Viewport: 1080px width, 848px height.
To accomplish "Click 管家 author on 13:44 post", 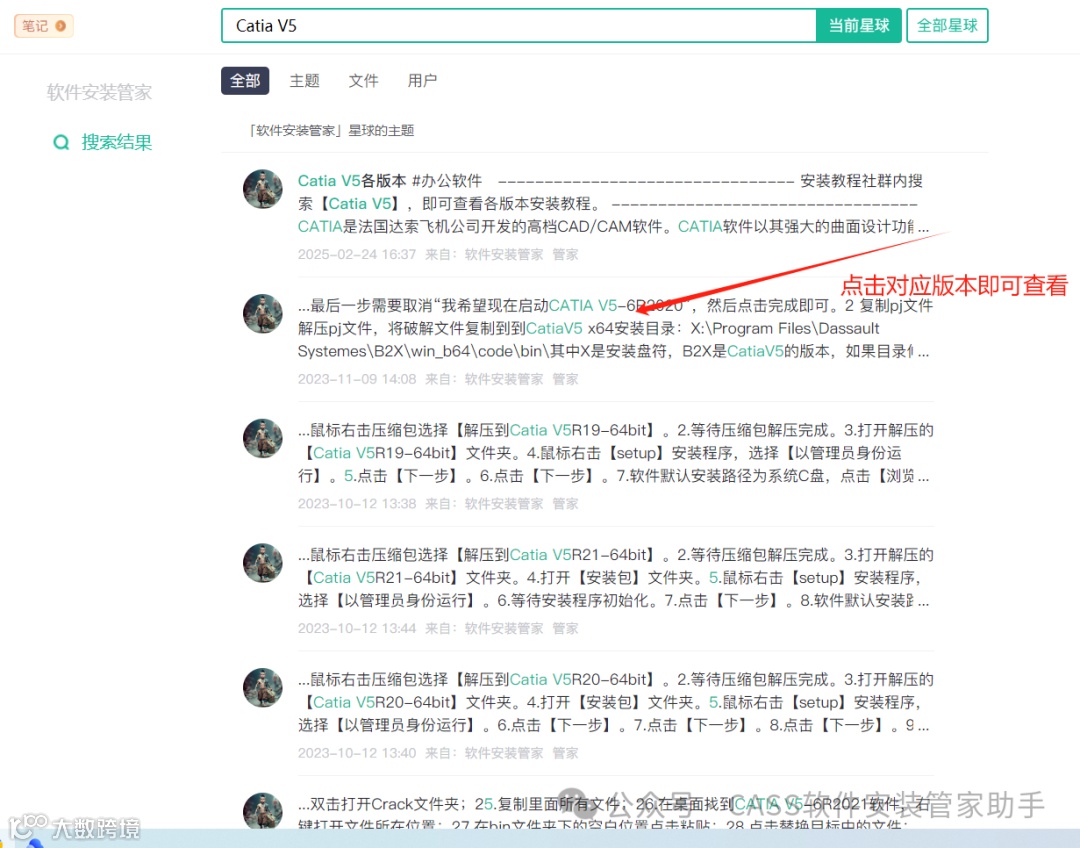I will pos(565,629).
